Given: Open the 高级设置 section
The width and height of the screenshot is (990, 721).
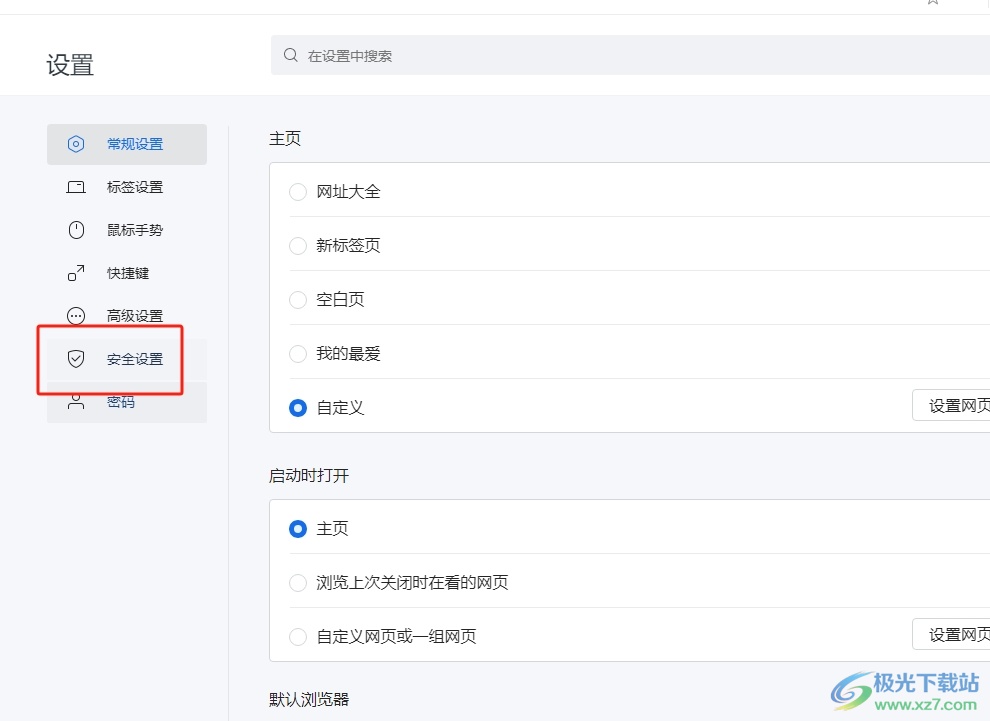Looking at the screenshot, I should tap(127, 316).
